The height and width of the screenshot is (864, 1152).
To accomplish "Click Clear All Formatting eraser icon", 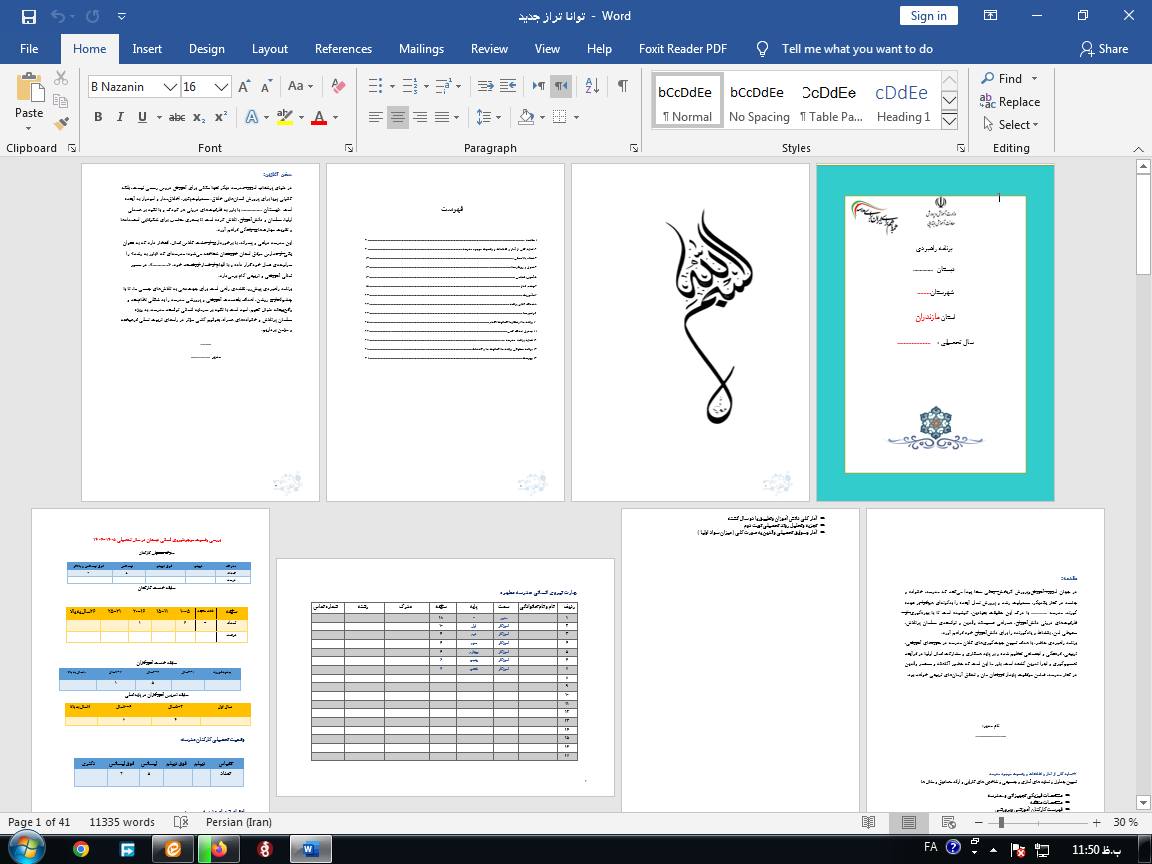I will (338, 86).
